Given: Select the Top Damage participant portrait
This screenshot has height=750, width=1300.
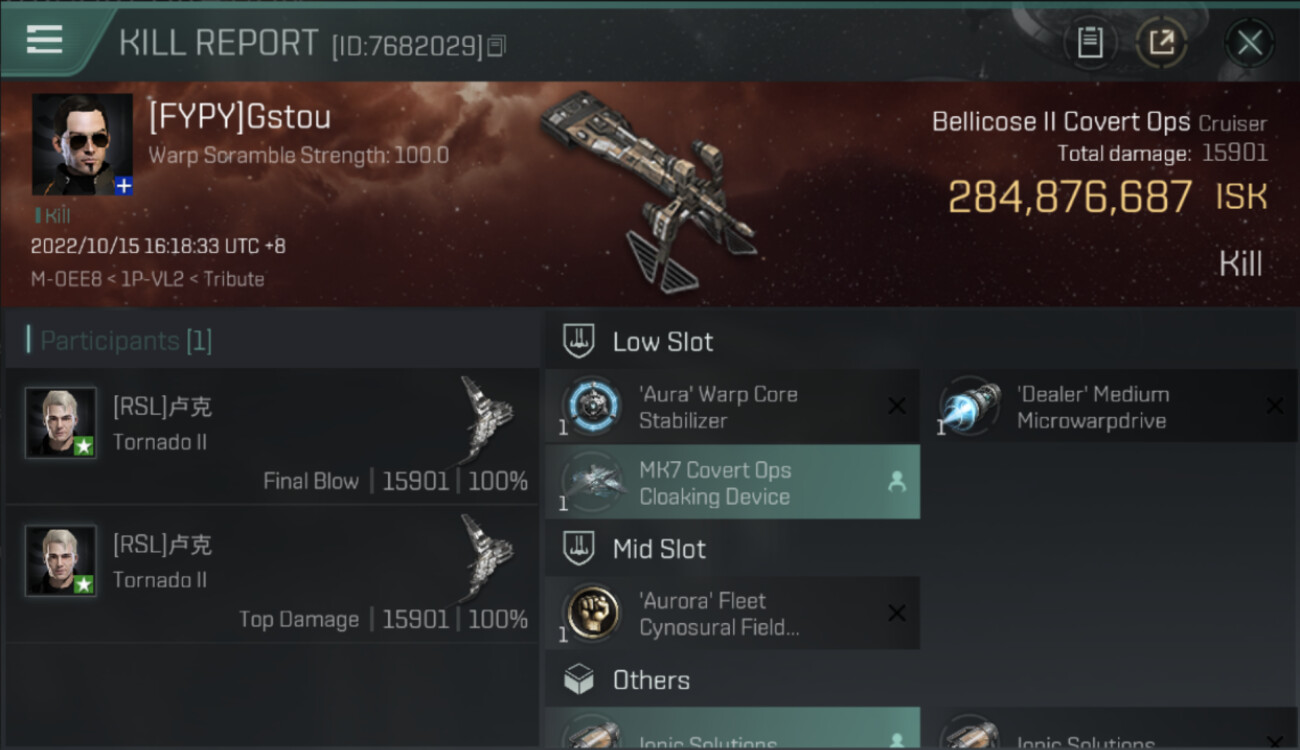Looking at the screenshot, I should (x=61, y=561).
